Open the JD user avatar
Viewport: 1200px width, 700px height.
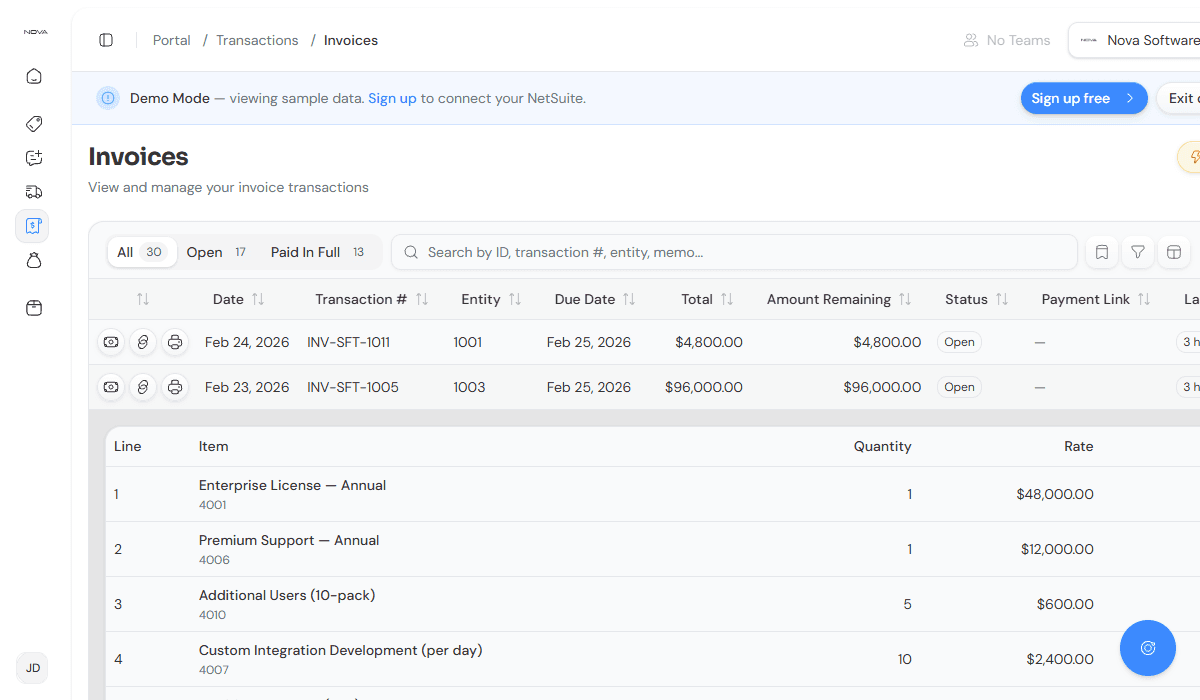coord(32,668)
